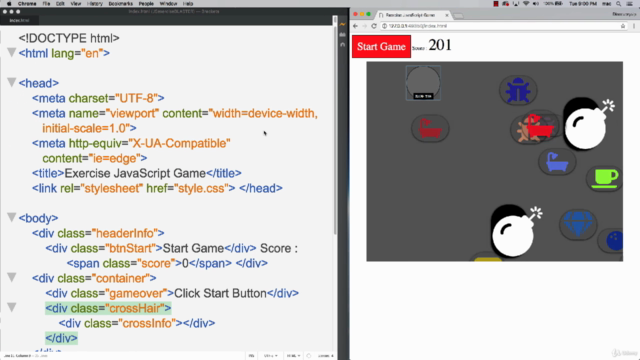Bookmark this page with the star icon
The width and height of the screenshot is (640, 360).
[623, 26]
